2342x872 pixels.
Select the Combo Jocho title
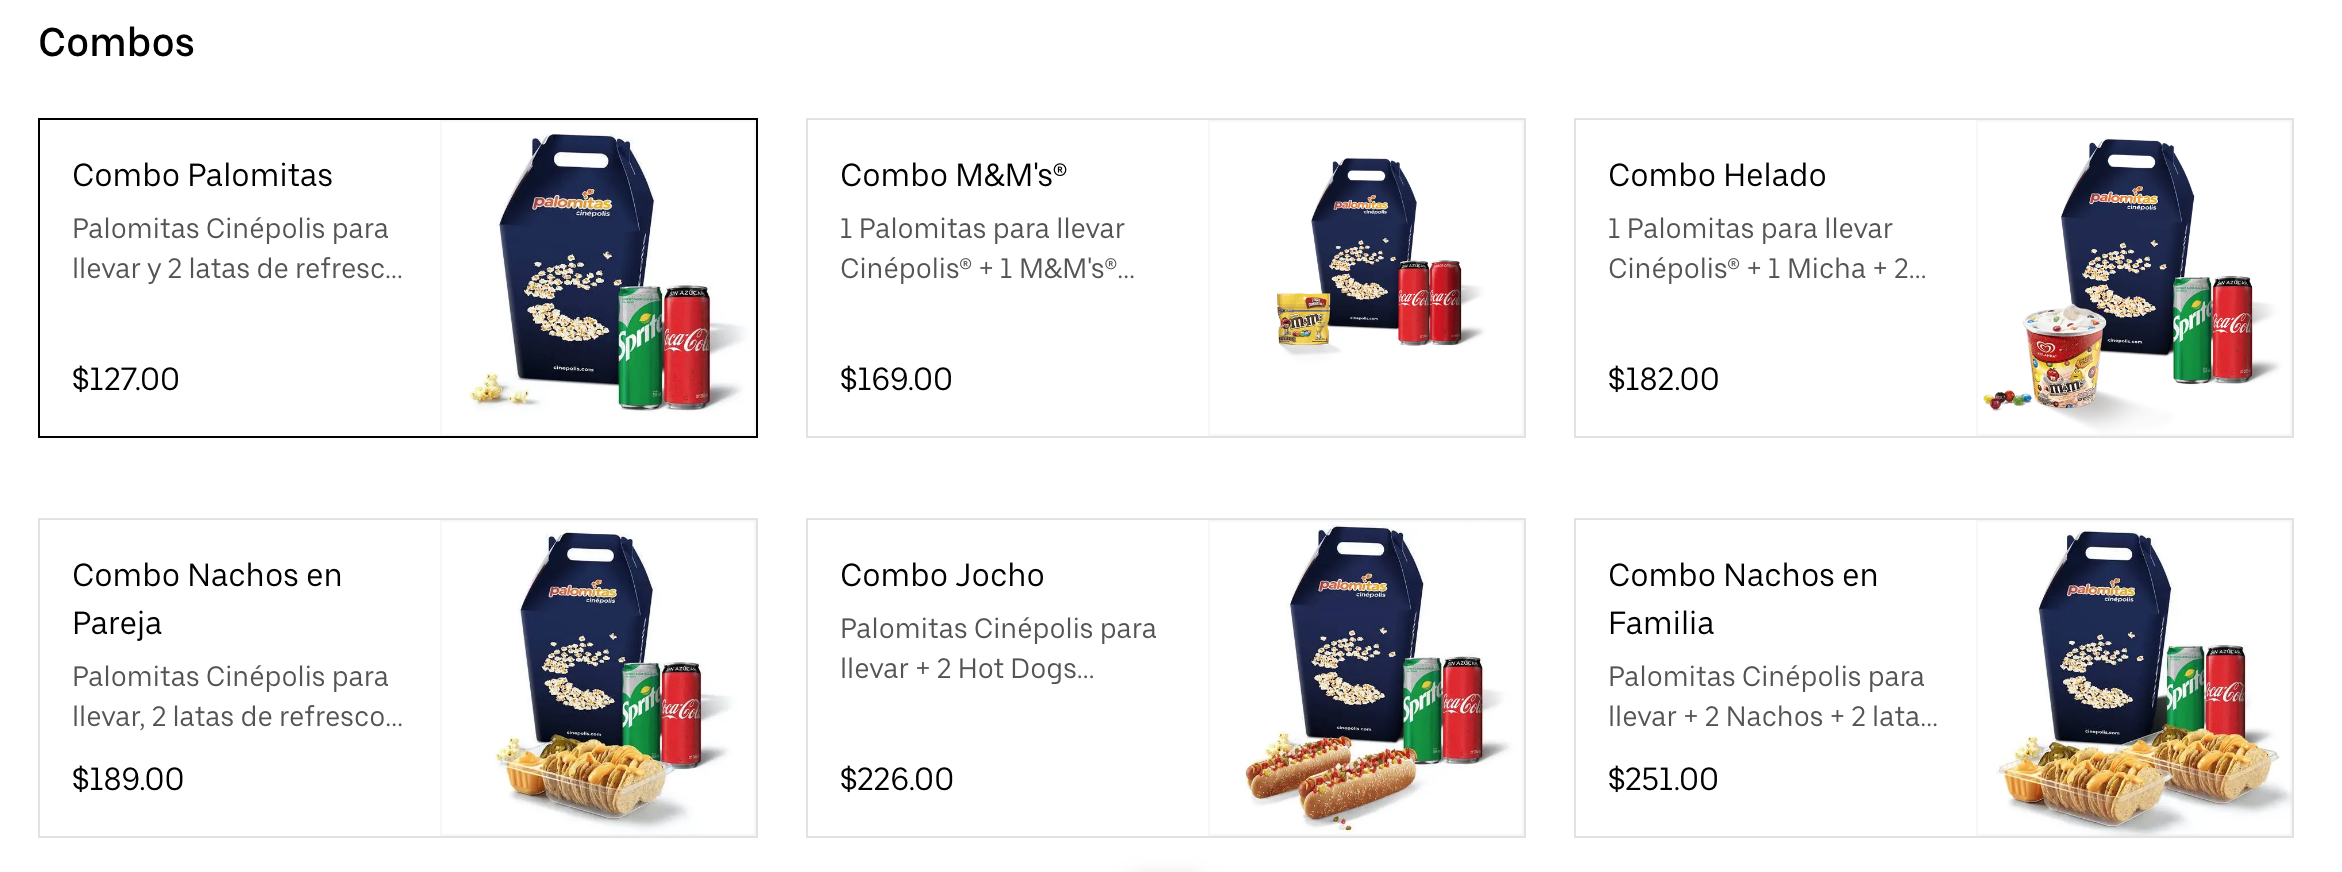941,575
